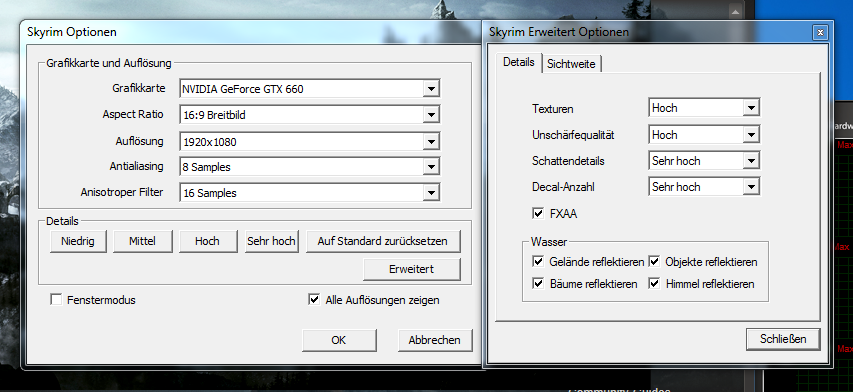Image resolution: width=853 pixels, height=392 pixels.
Task: Open the Schattendetails dropdown set to Sehr hoch
Action: 704,160
